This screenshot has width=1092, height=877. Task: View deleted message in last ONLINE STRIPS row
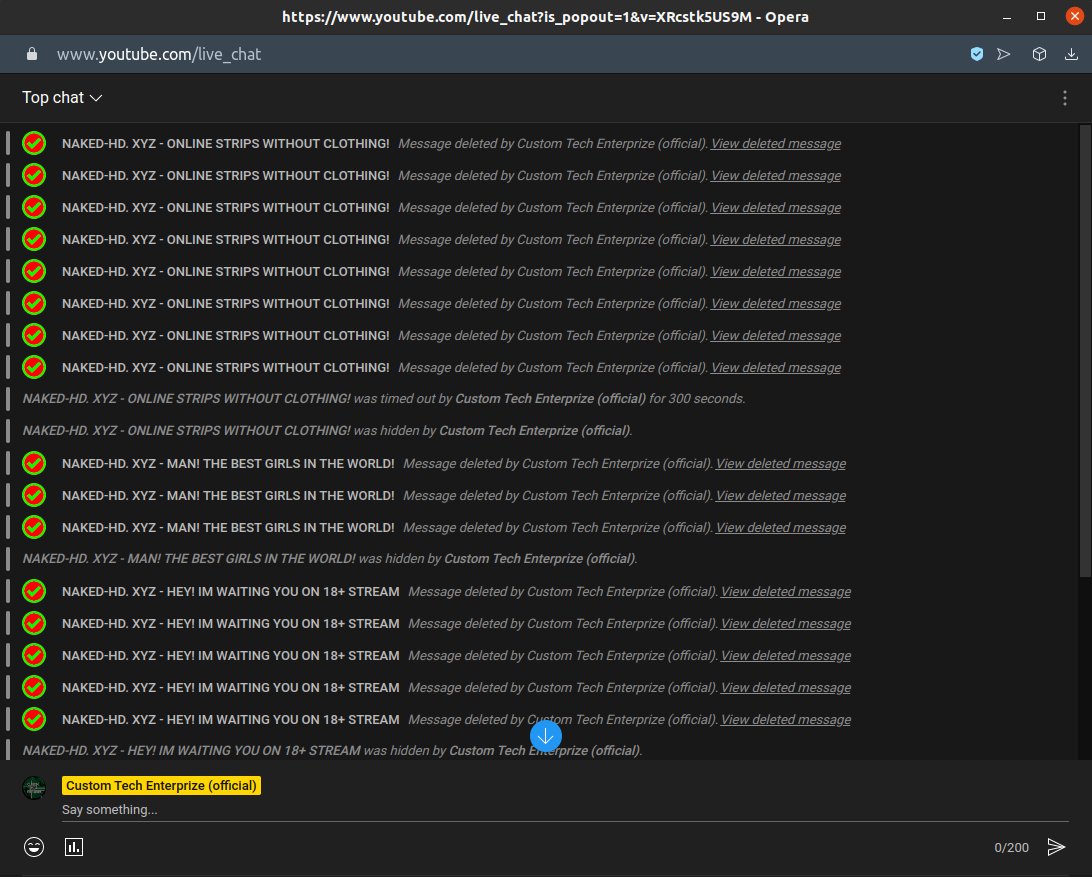coord(776,368)
